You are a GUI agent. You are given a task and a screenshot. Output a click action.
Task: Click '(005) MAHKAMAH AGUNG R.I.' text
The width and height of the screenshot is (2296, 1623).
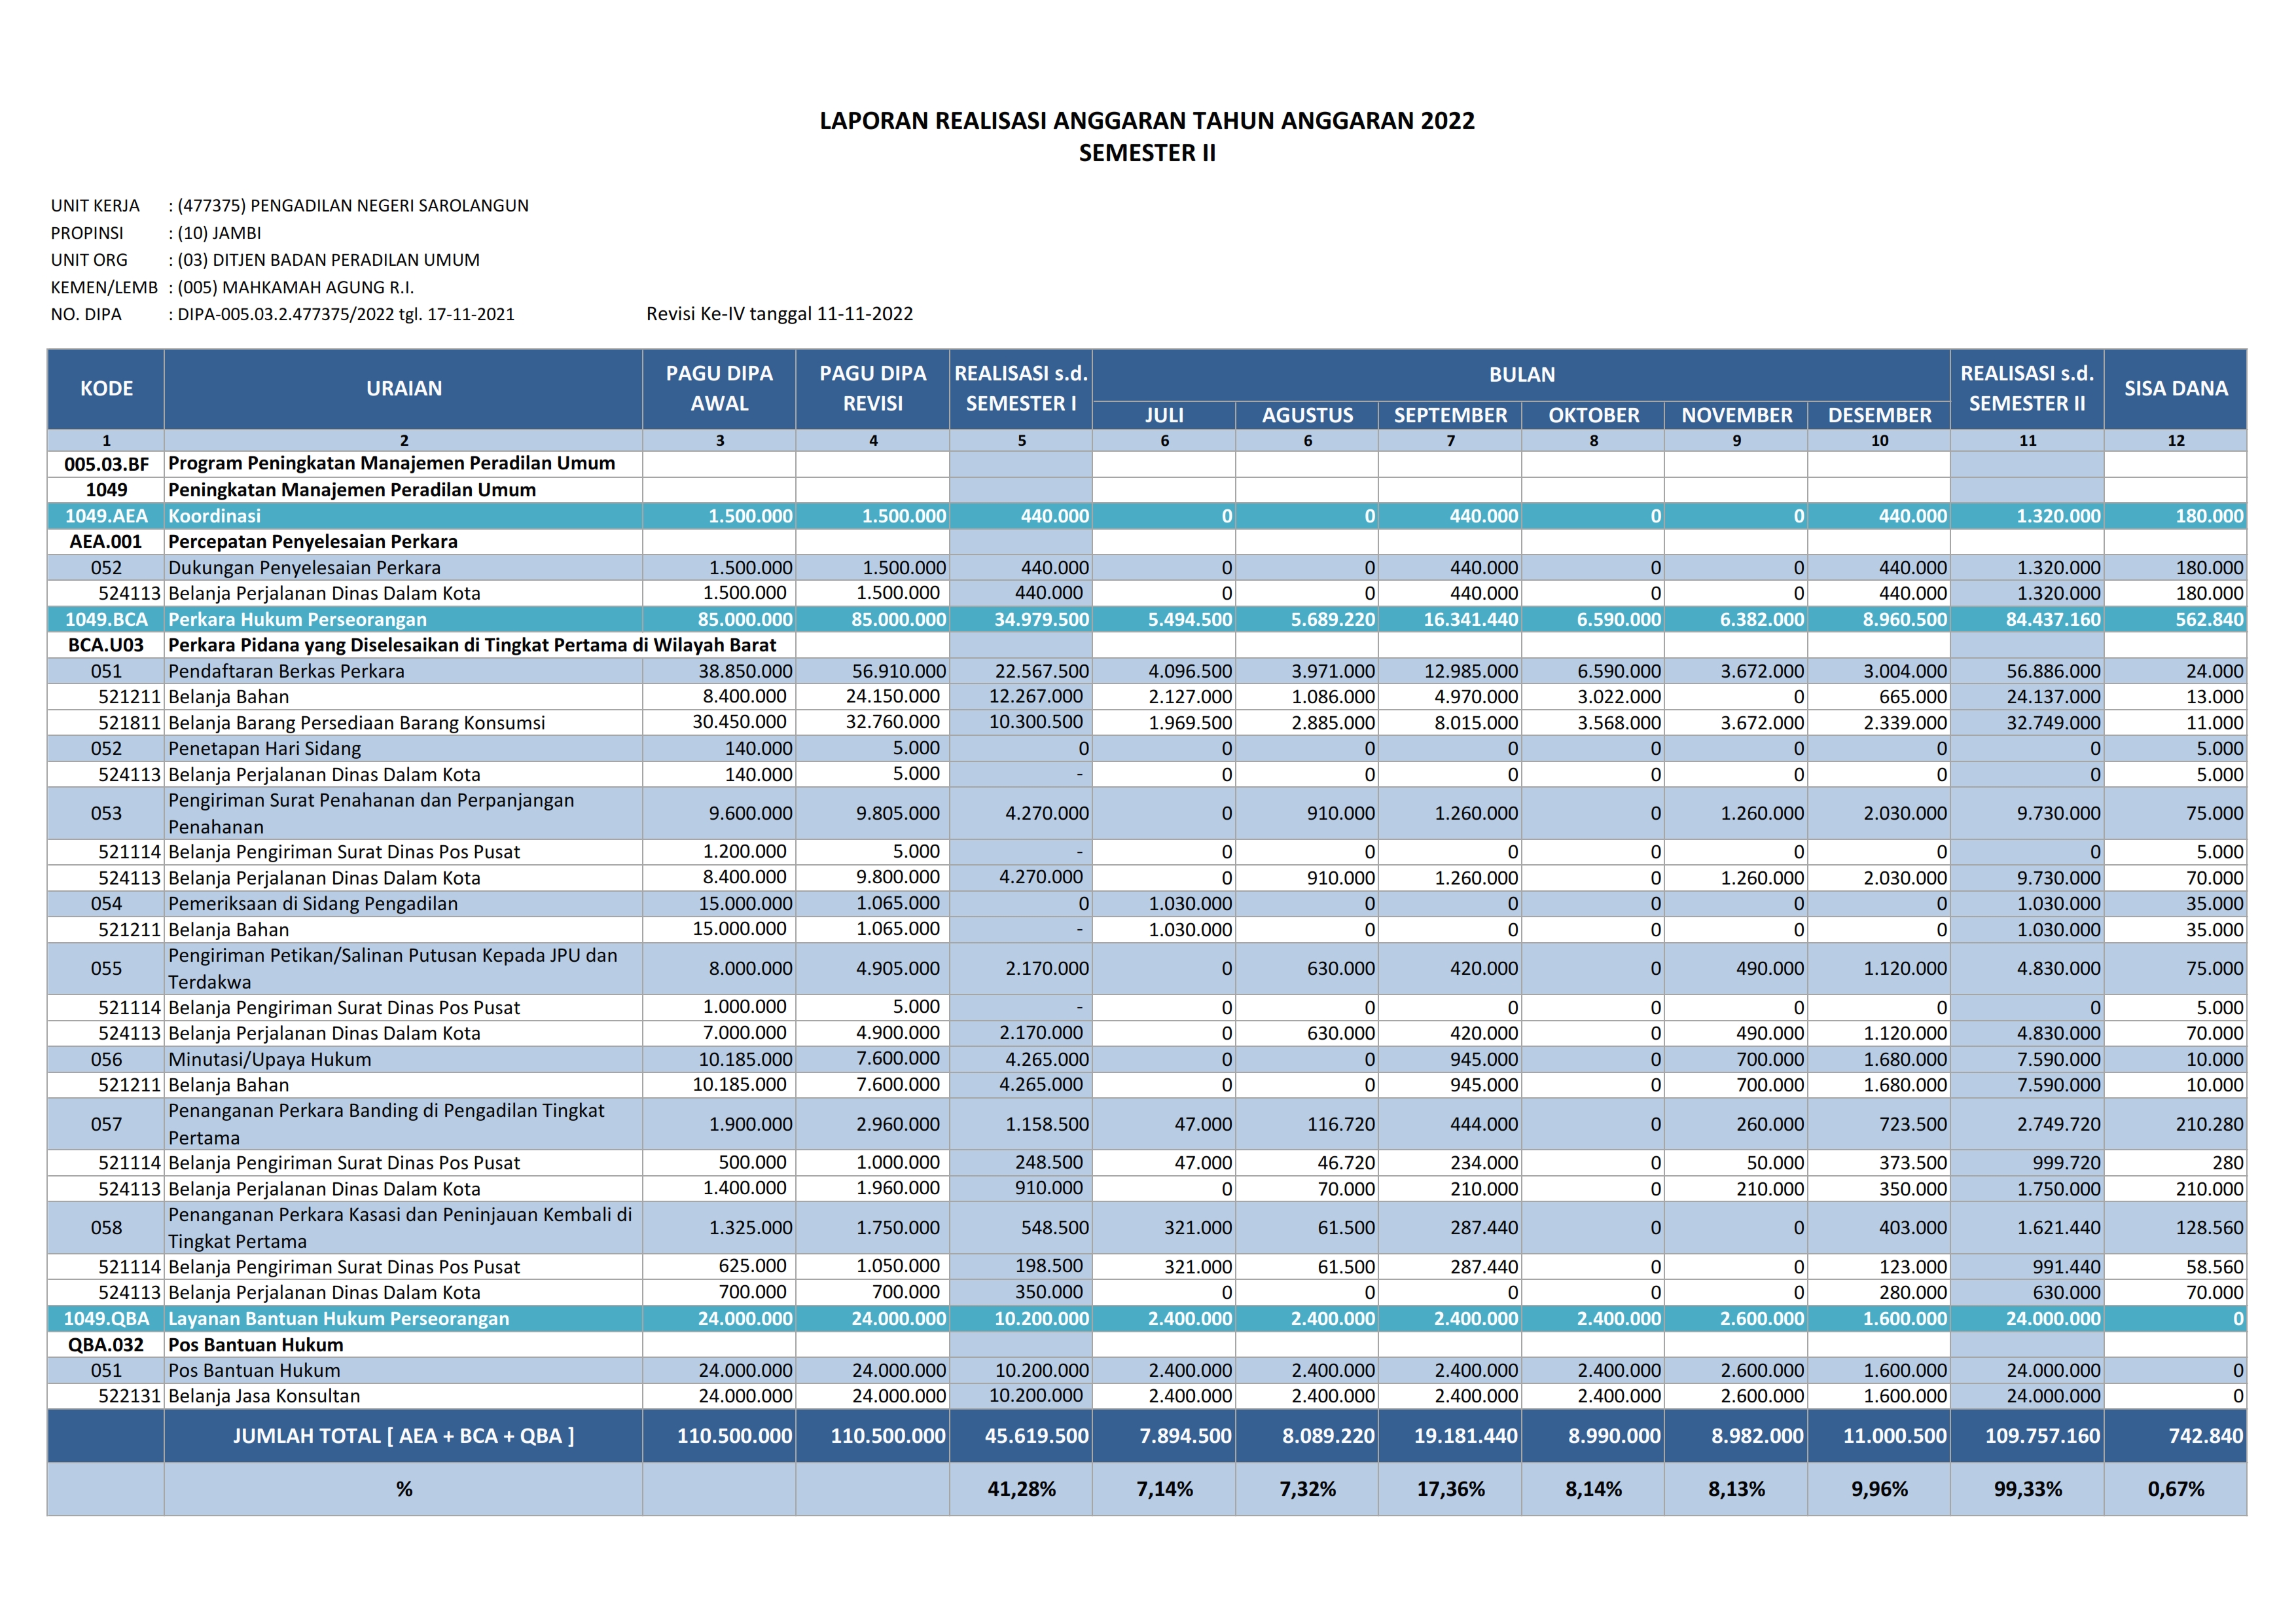click(295, 287)
